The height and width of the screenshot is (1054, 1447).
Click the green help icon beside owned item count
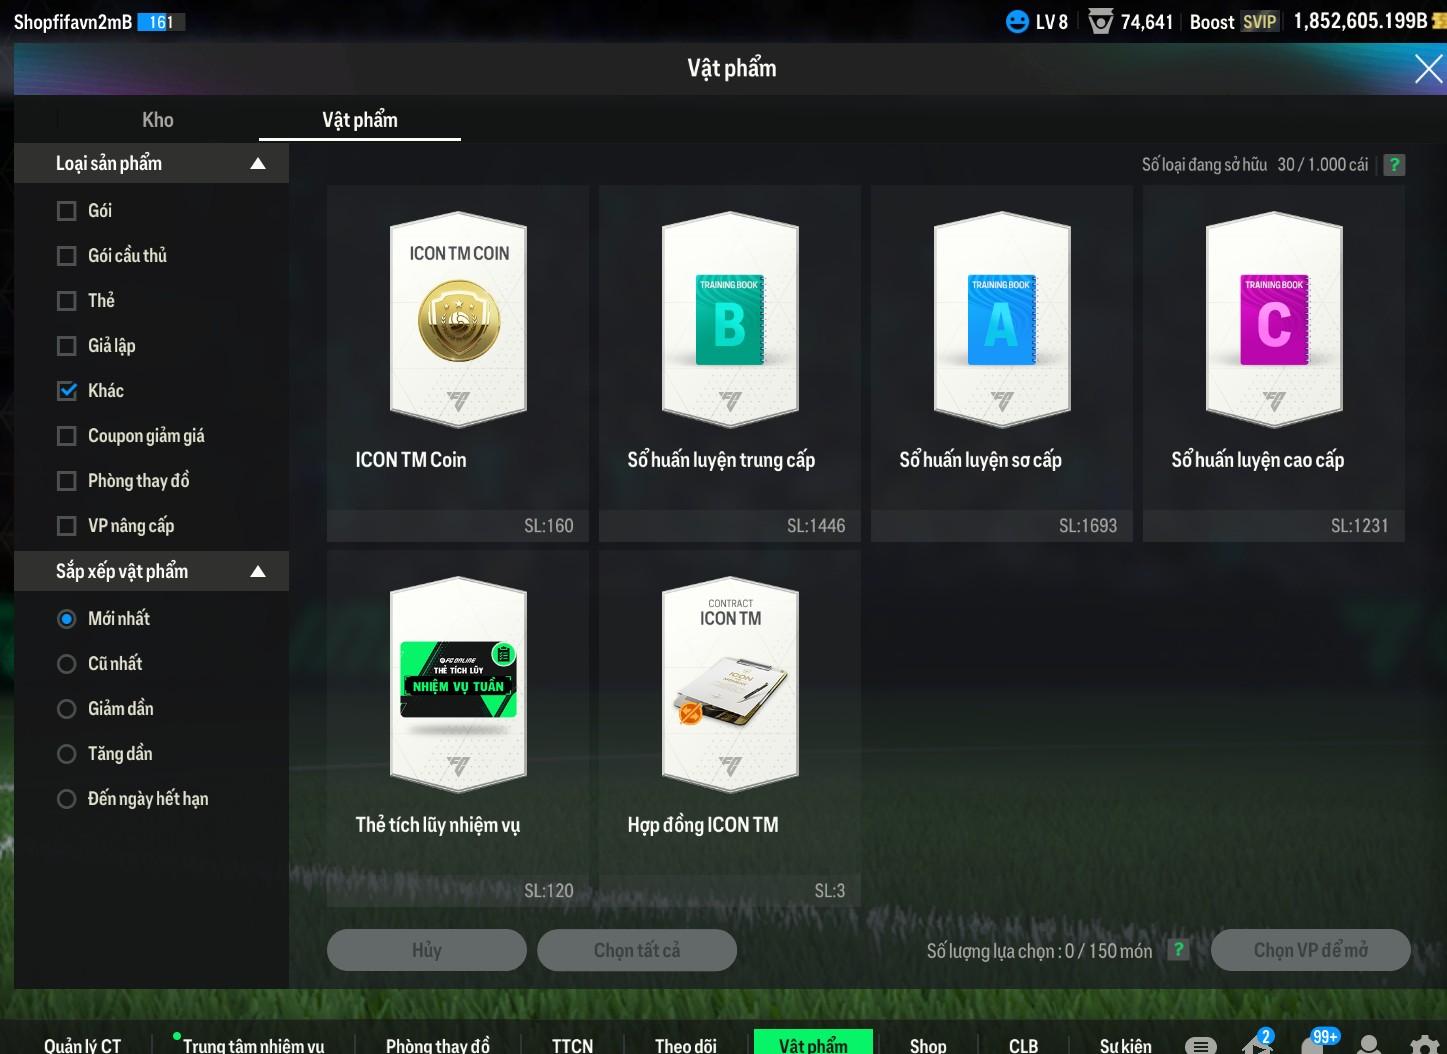click(1394, 165)
